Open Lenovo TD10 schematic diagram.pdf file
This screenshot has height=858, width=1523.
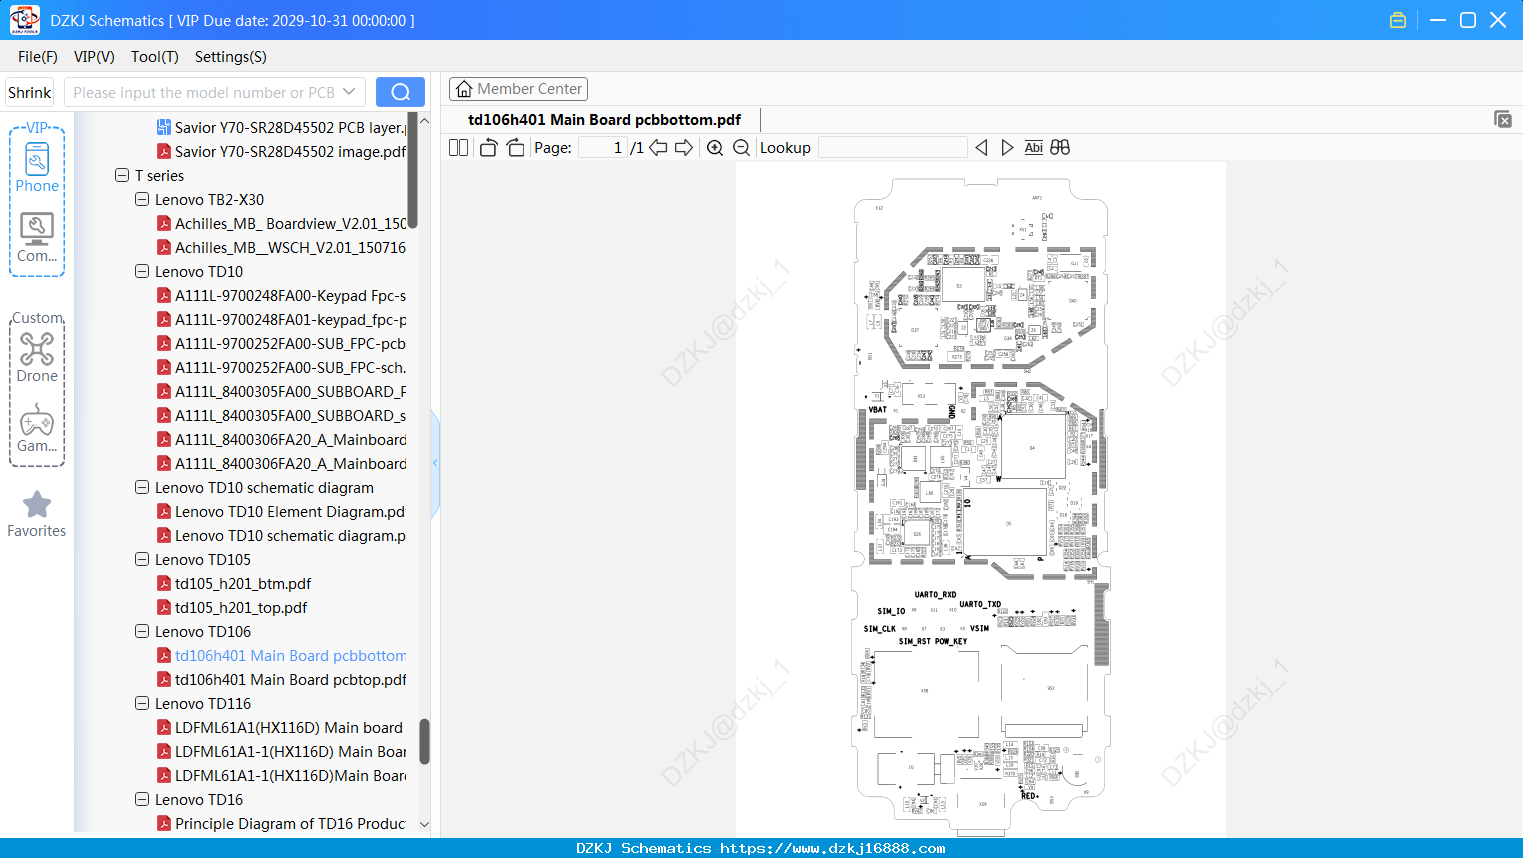tap(290, 535)
